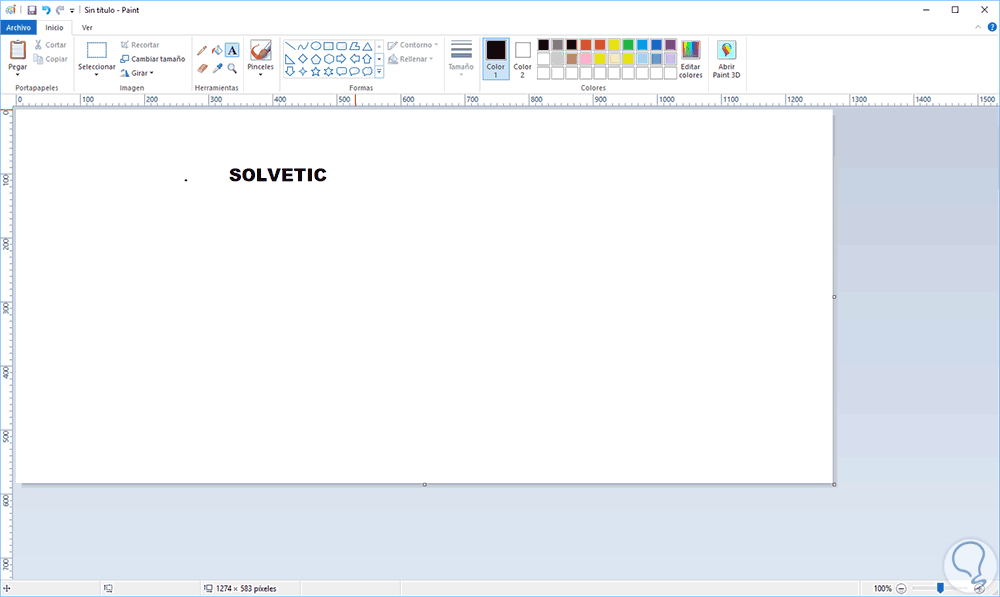This screenshot has height=597, width=1000.
Task: Expand the Pinceles dropdown arrow
Action: click(x=260, y=75)
